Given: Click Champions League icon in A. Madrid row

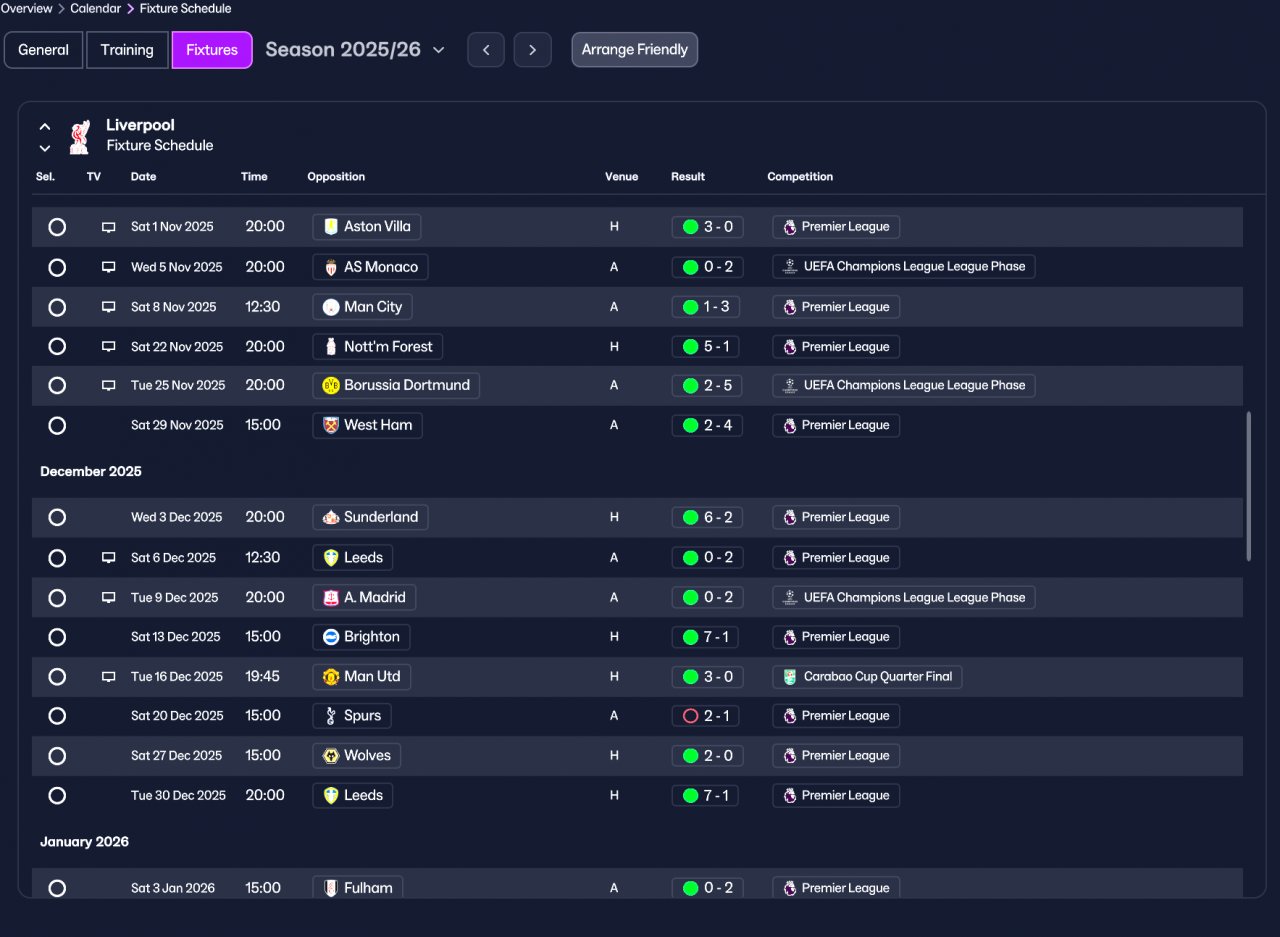Looking at the screenshot, I should (x=790, y=598).
